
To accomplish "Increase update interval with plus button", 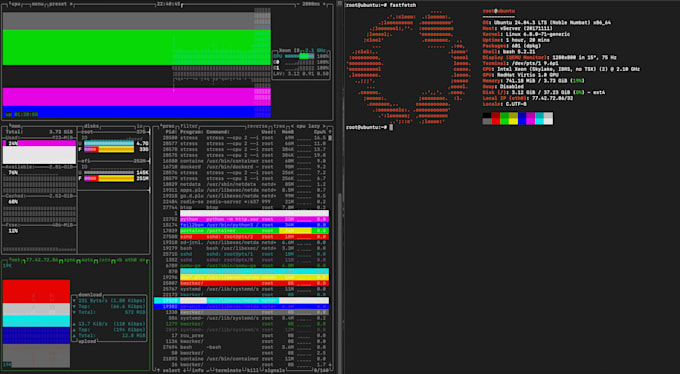I will pos(324,4).
